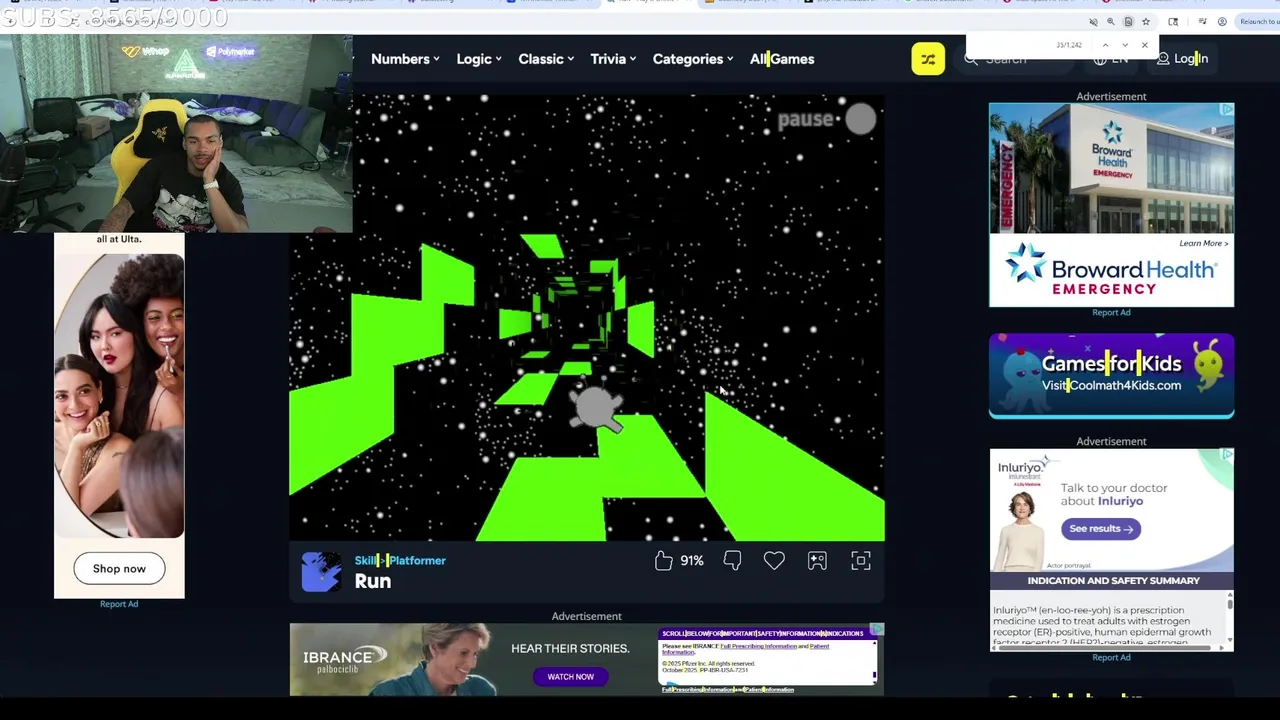Viewport: 1280px width, 720px height.
Task: Click the yellow random game shuffle button
Action: tap(928, 59)
